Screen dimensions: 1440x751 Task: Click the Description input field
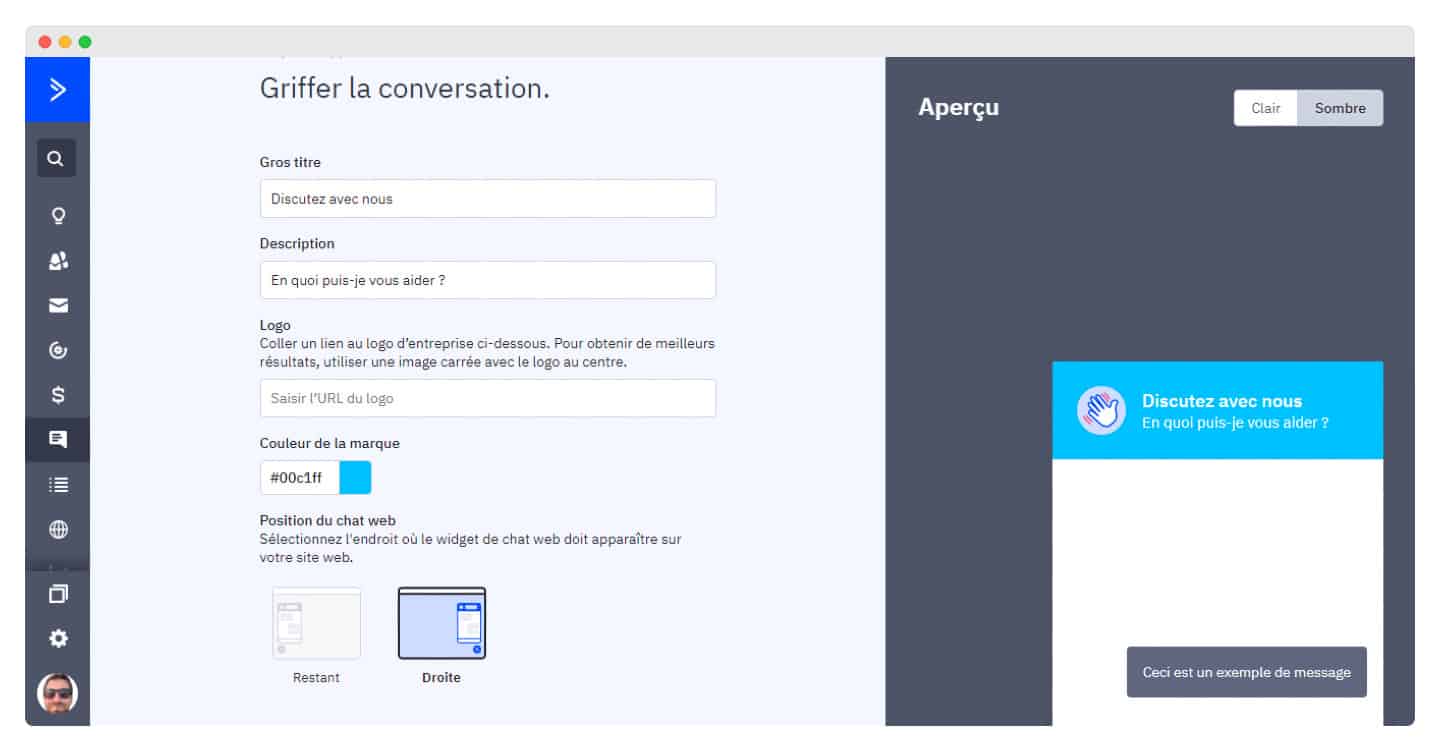488,280
